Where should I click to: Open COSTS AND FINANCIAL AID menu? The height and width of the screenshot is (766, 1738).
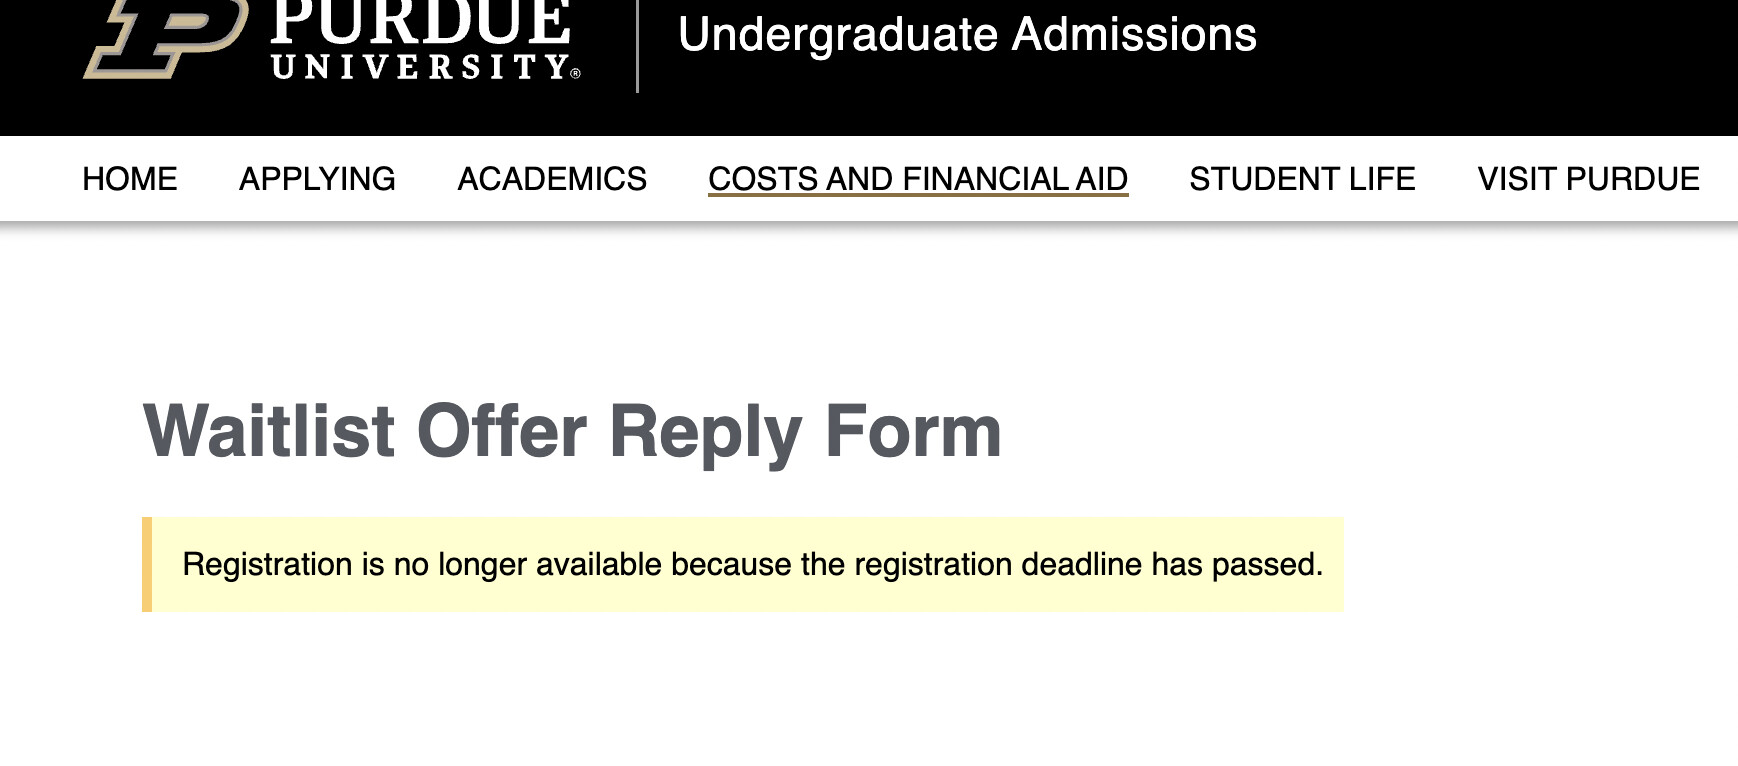917,178
